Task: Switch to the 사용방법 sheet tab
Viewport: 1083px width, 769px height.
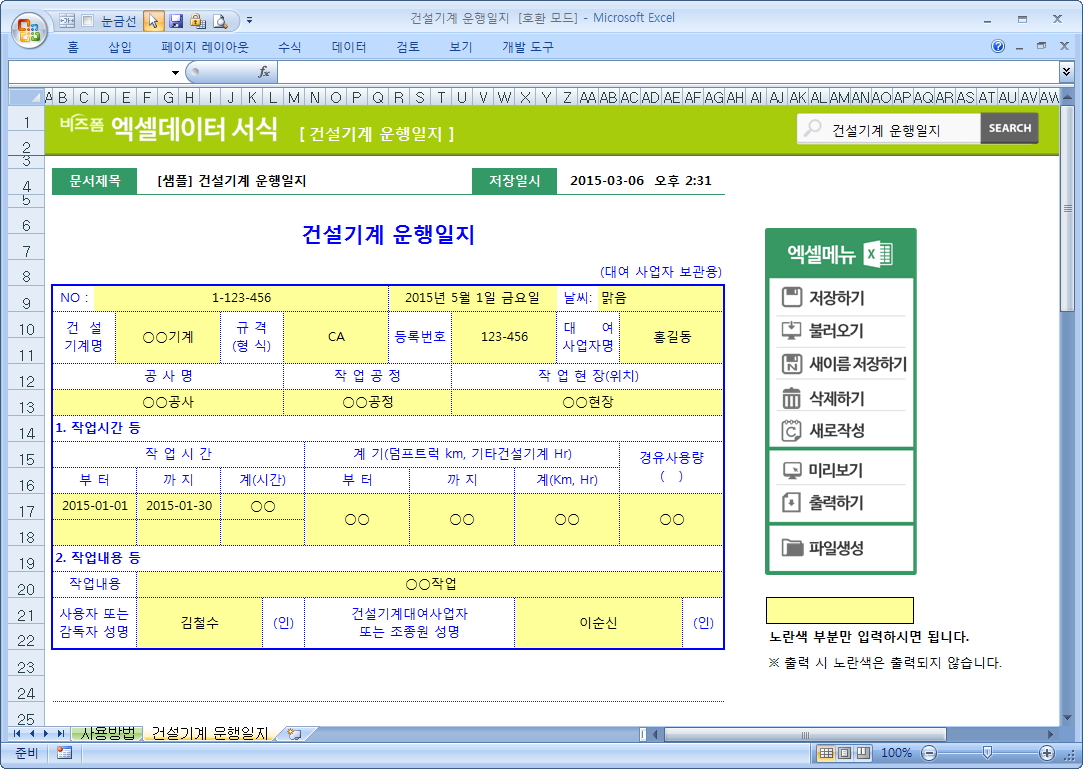Action: pyautogui.click(x=107, y=733)
